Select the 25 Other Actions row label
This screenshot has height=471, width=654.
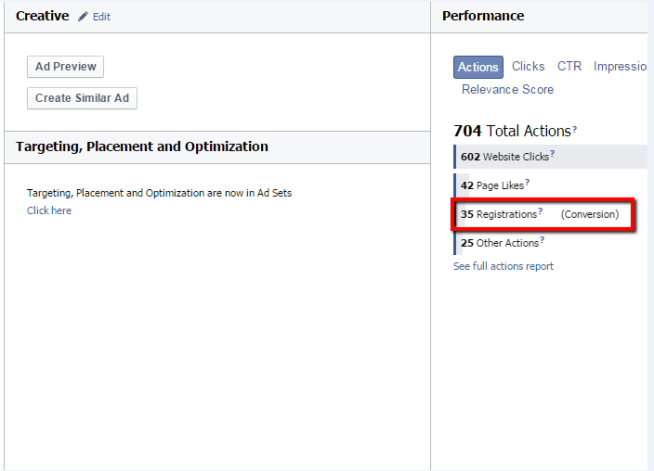499,243
